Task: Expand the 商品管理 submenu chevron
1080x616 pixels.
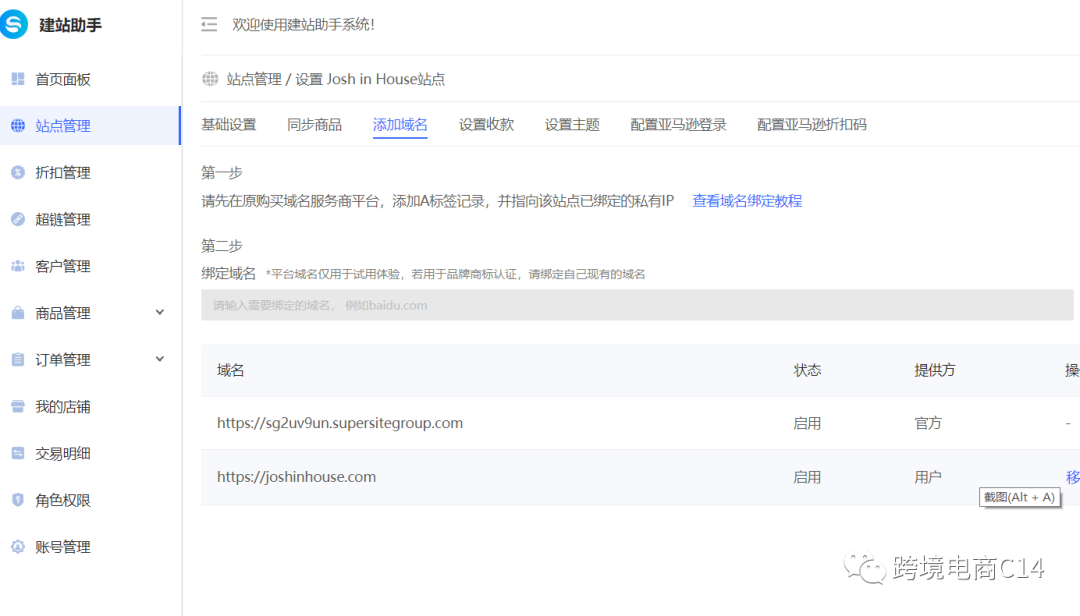Action: [160, 312]
